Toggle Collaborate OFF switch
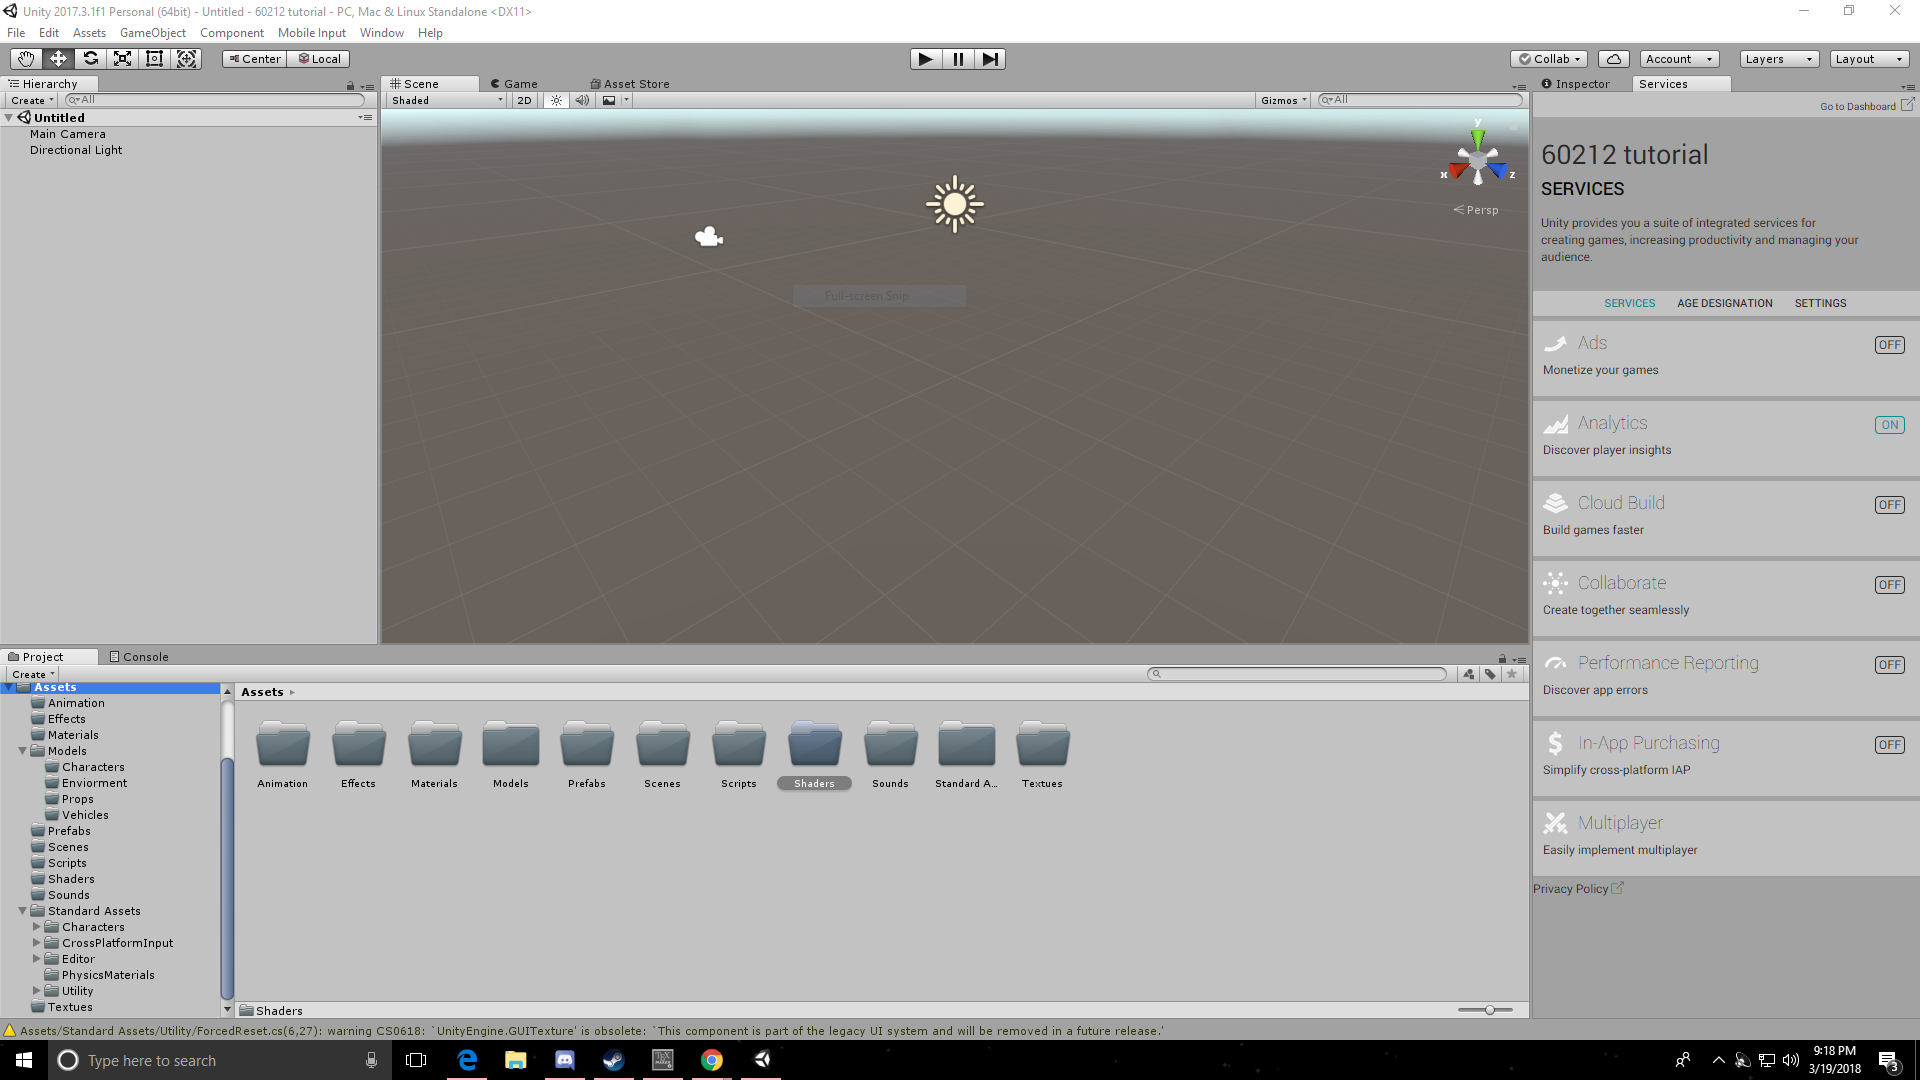Viewport: 1920px width, 1080px height. coord(1889,585)
